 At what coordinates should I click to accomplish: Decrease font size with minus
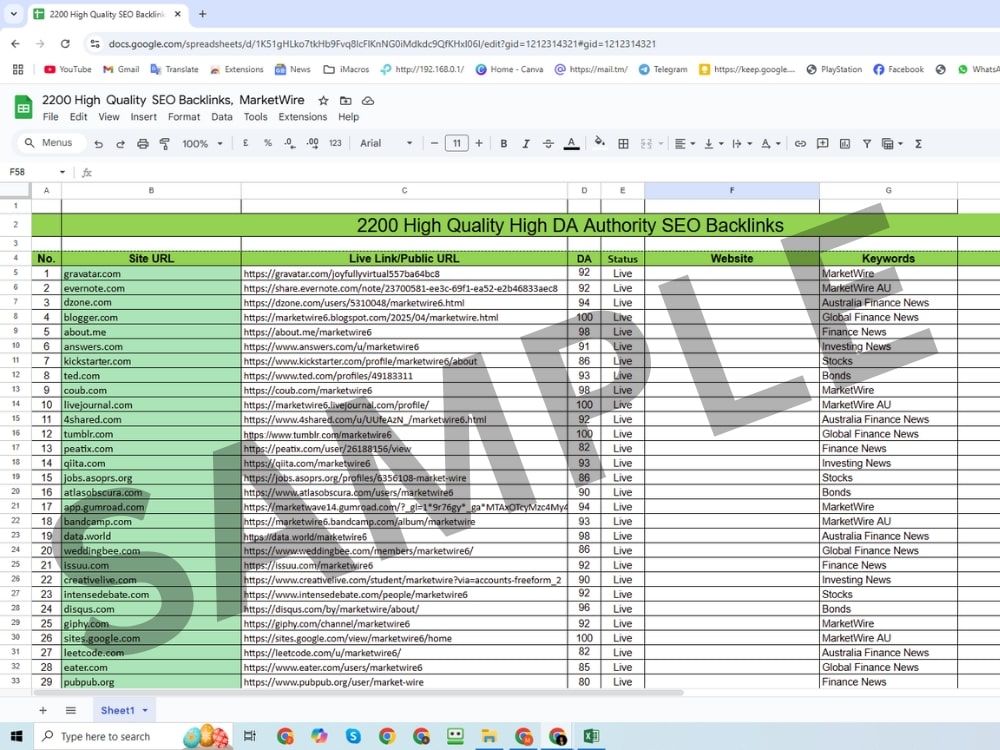pos(434,143)
